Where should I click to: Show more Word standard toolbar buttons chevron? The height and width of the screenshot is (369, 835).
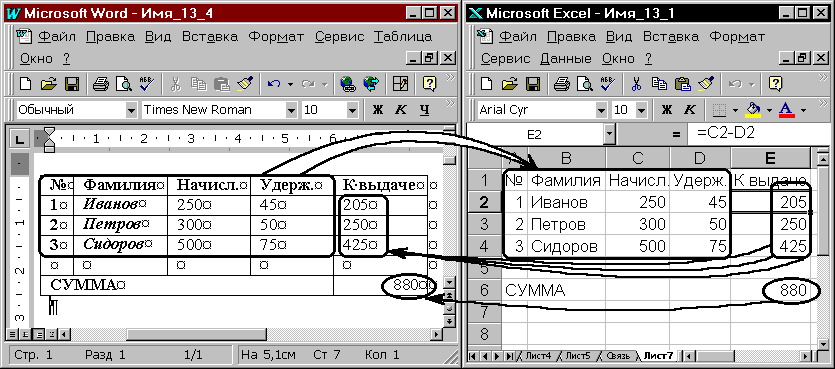click(x=450, y=78)
